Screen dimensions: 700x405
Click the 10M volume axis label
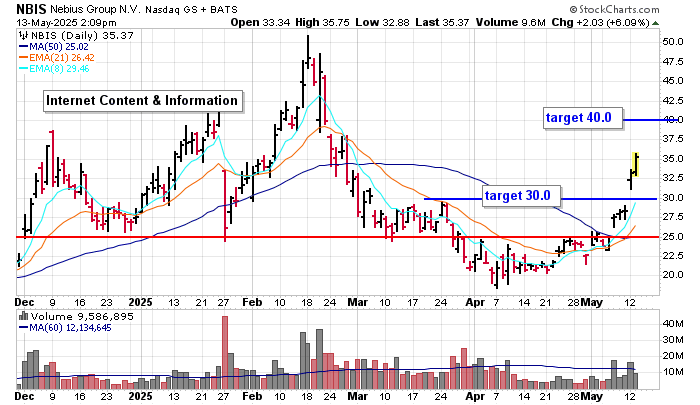673,372
